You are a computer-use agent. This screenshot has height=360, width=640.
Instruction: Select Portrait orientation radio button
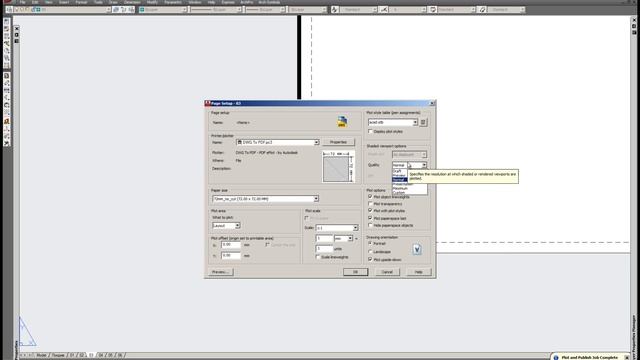tap(371, 243)
